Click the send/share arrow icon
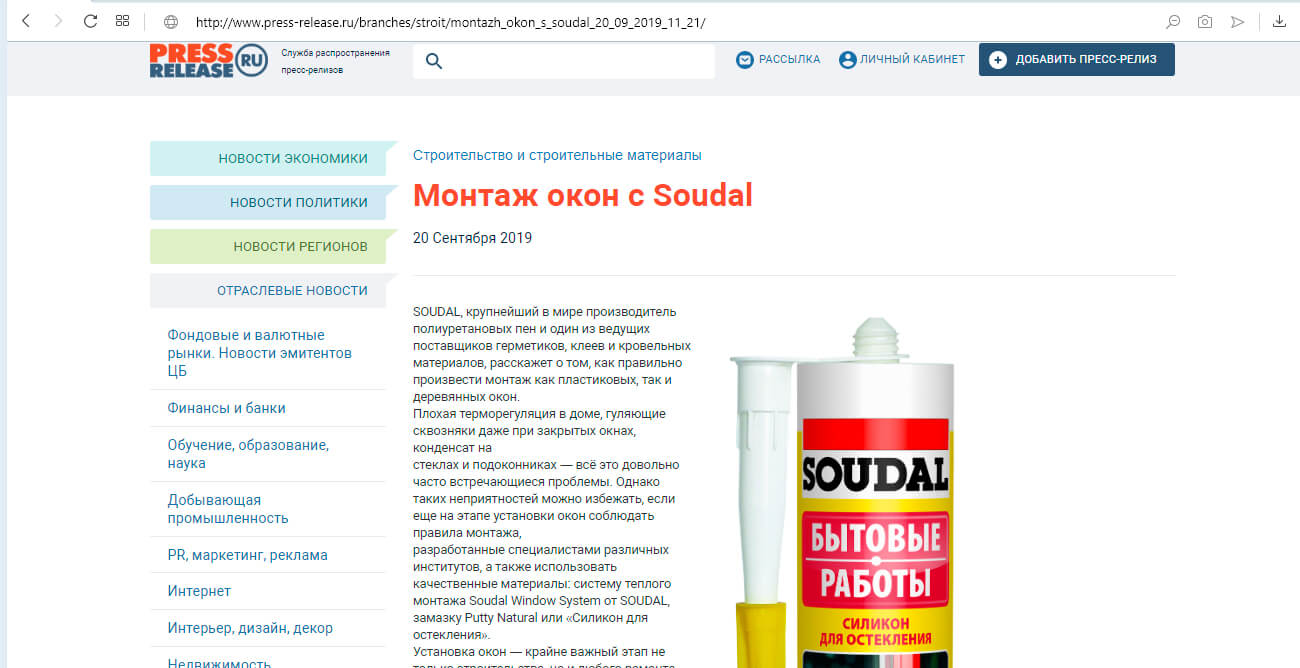Image resolution: width=1300 pixels, height=668 pixels. (1238, 21)
